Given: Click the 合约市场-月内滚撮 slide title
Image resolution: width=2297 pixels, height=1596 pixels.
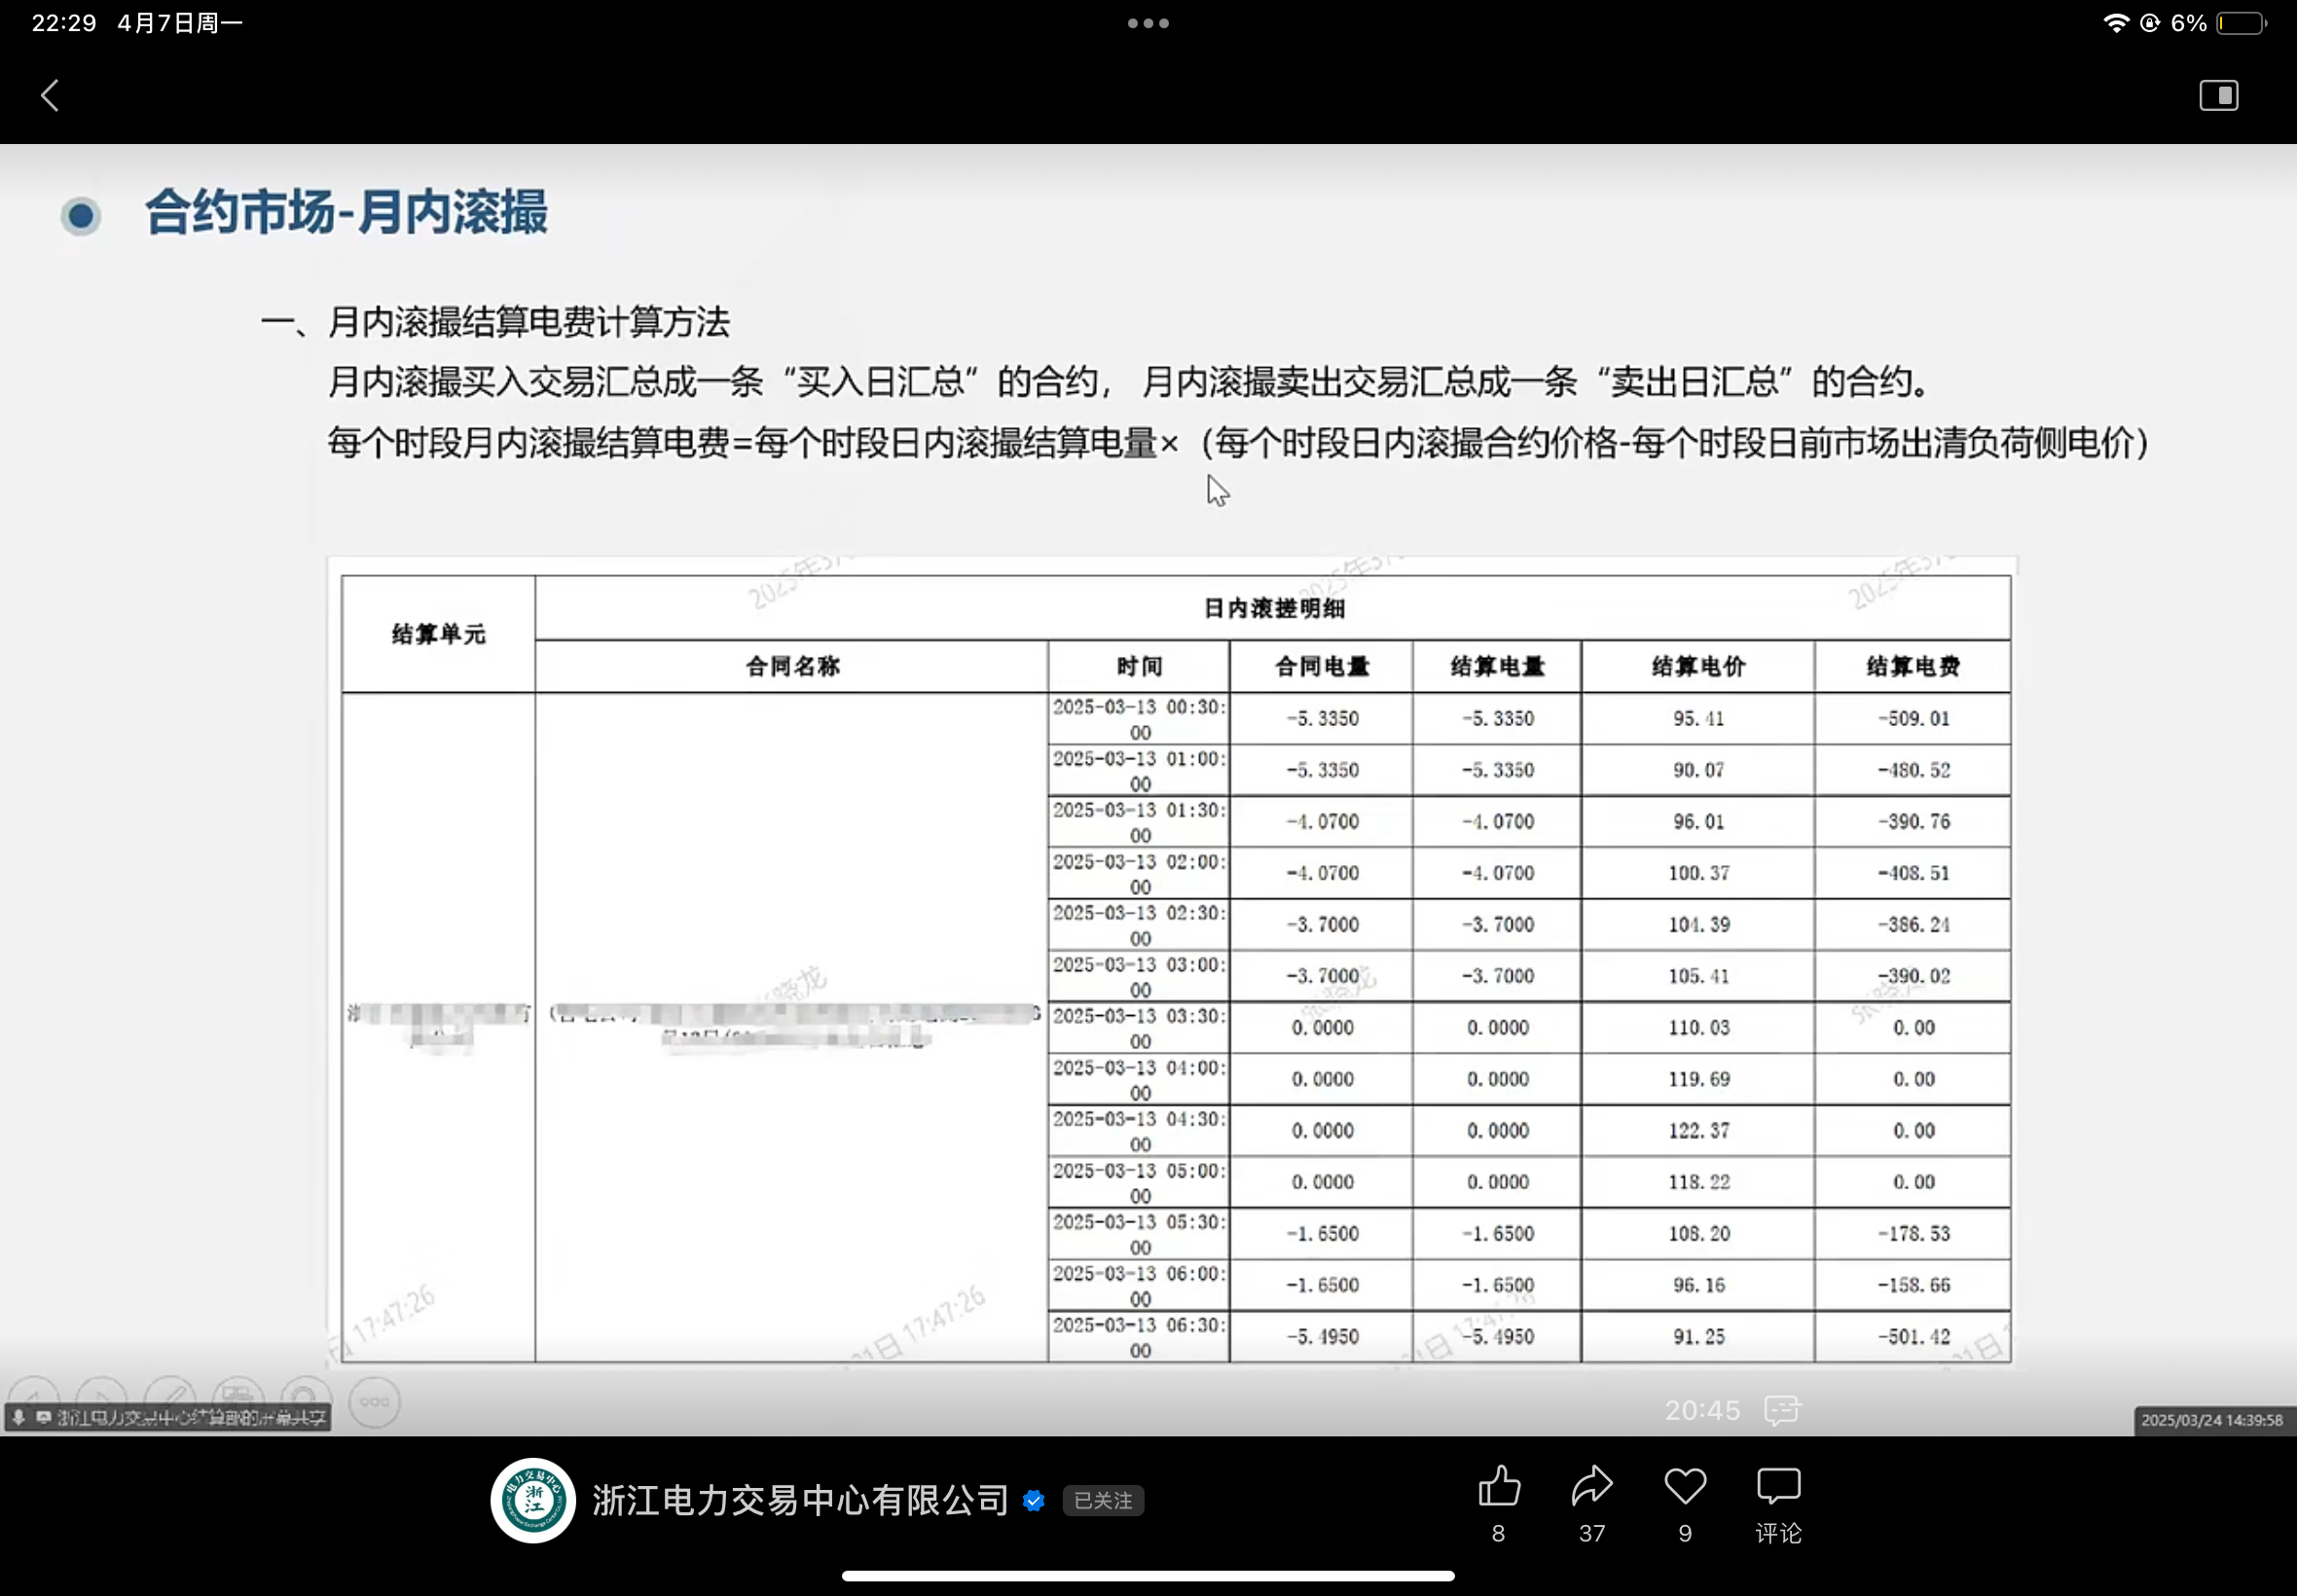Looking at the screenshot, I should pos(346,212).
